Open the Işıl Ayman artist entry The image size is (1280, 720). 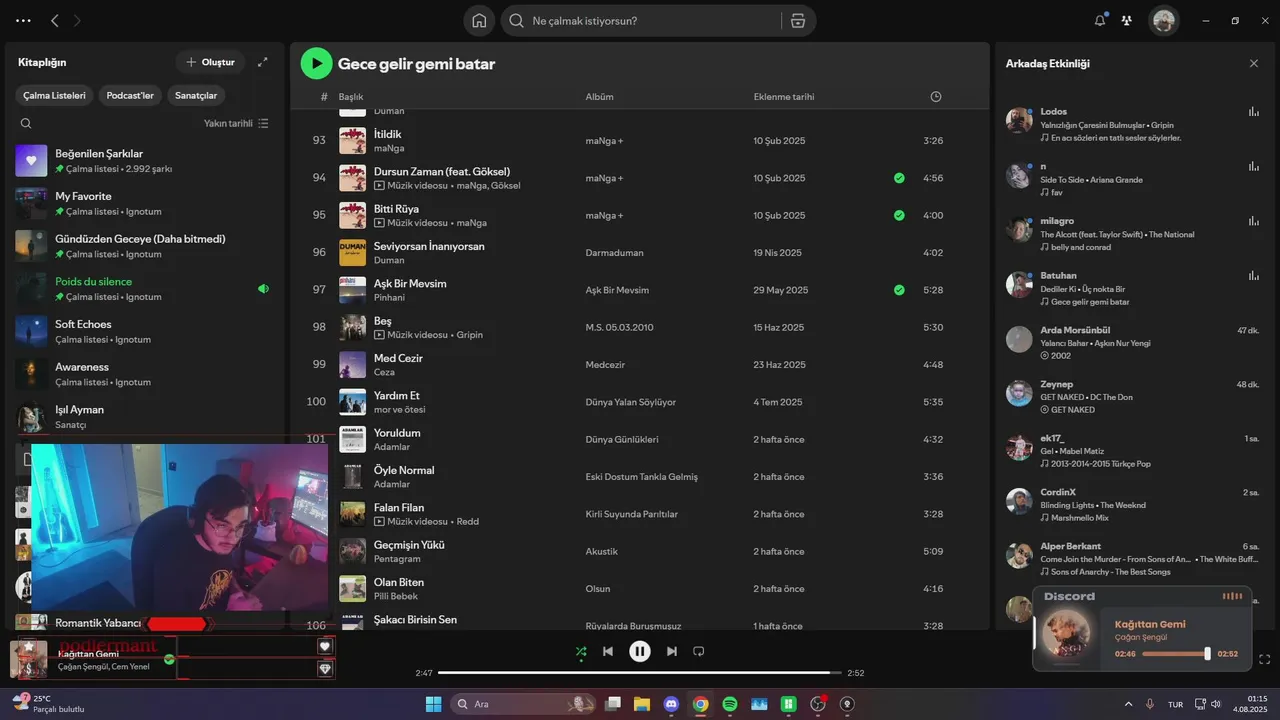click(x=143, y=417)
